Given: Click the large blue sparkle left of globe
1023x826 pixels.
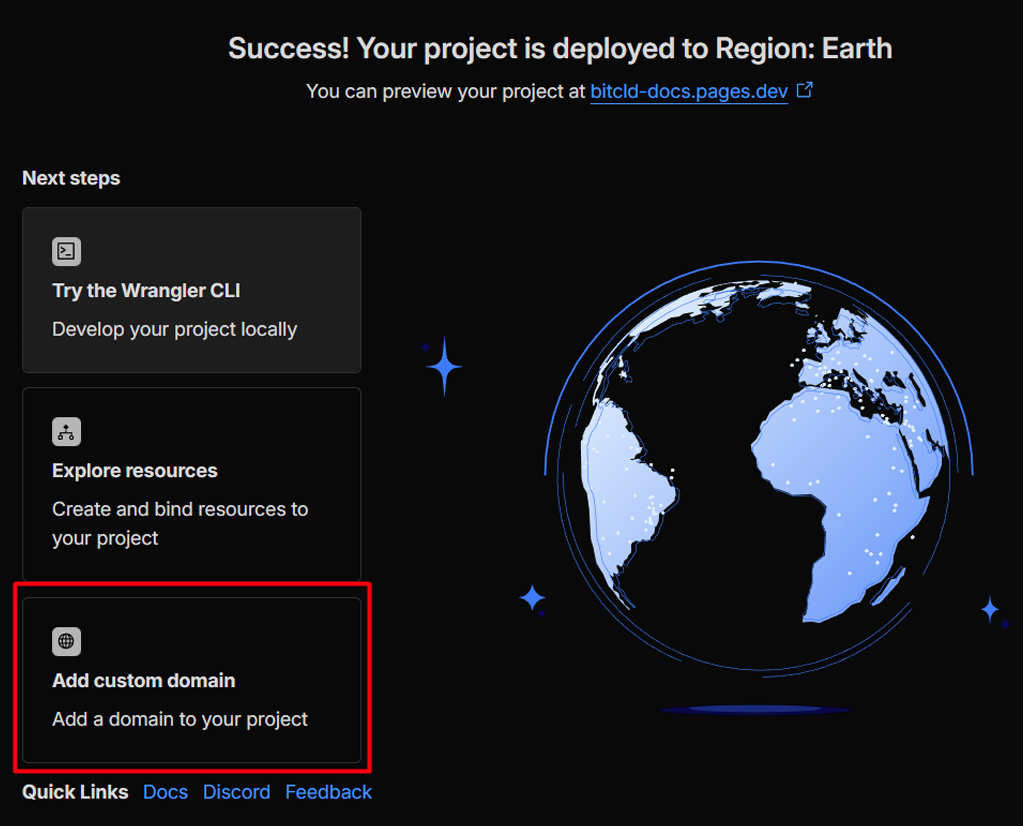Looking at the screenshot, I should [x=444, y=367].
